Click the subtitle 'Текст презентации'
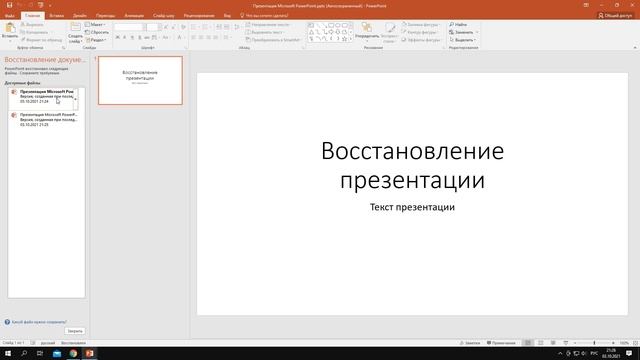Image resolution: width=640 pixels, height=360 pixels. pos(412,207)
